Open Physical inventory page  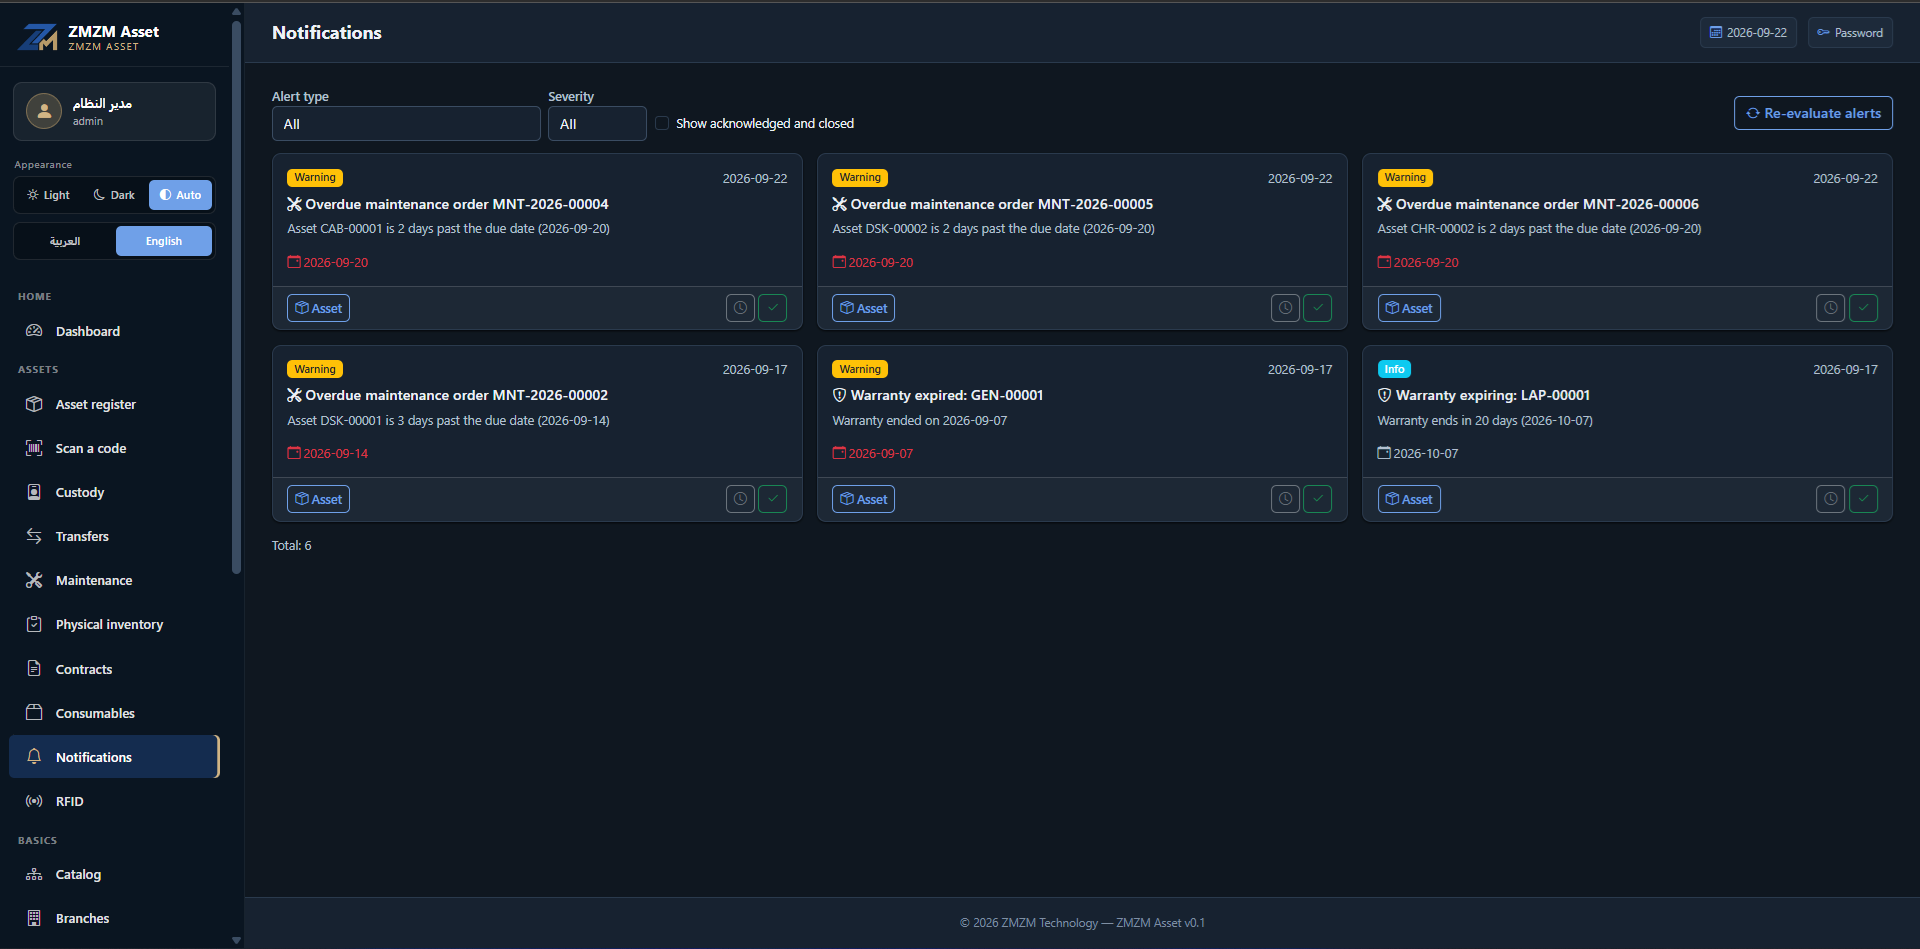[x=114, y=624]
